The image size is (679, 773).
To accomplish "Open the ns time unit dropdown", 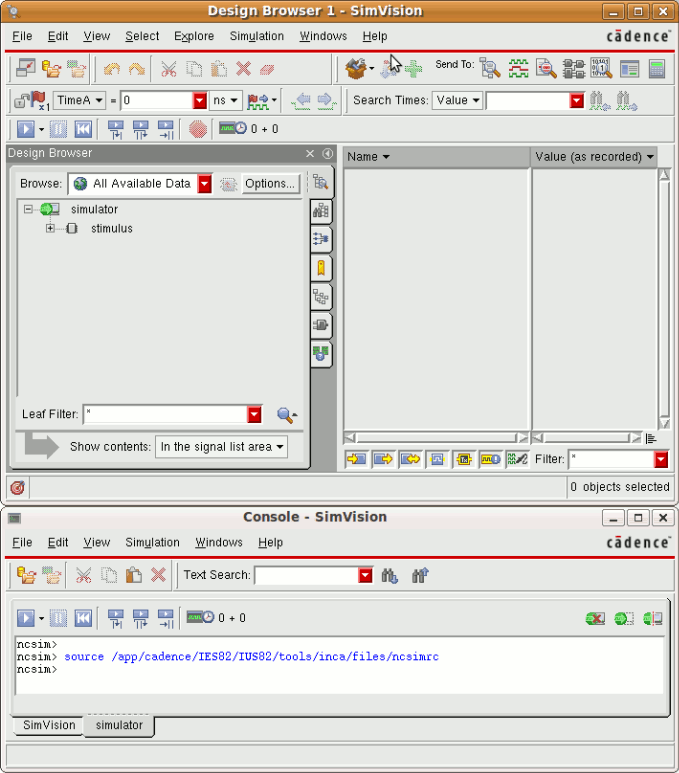I will 225,101.
